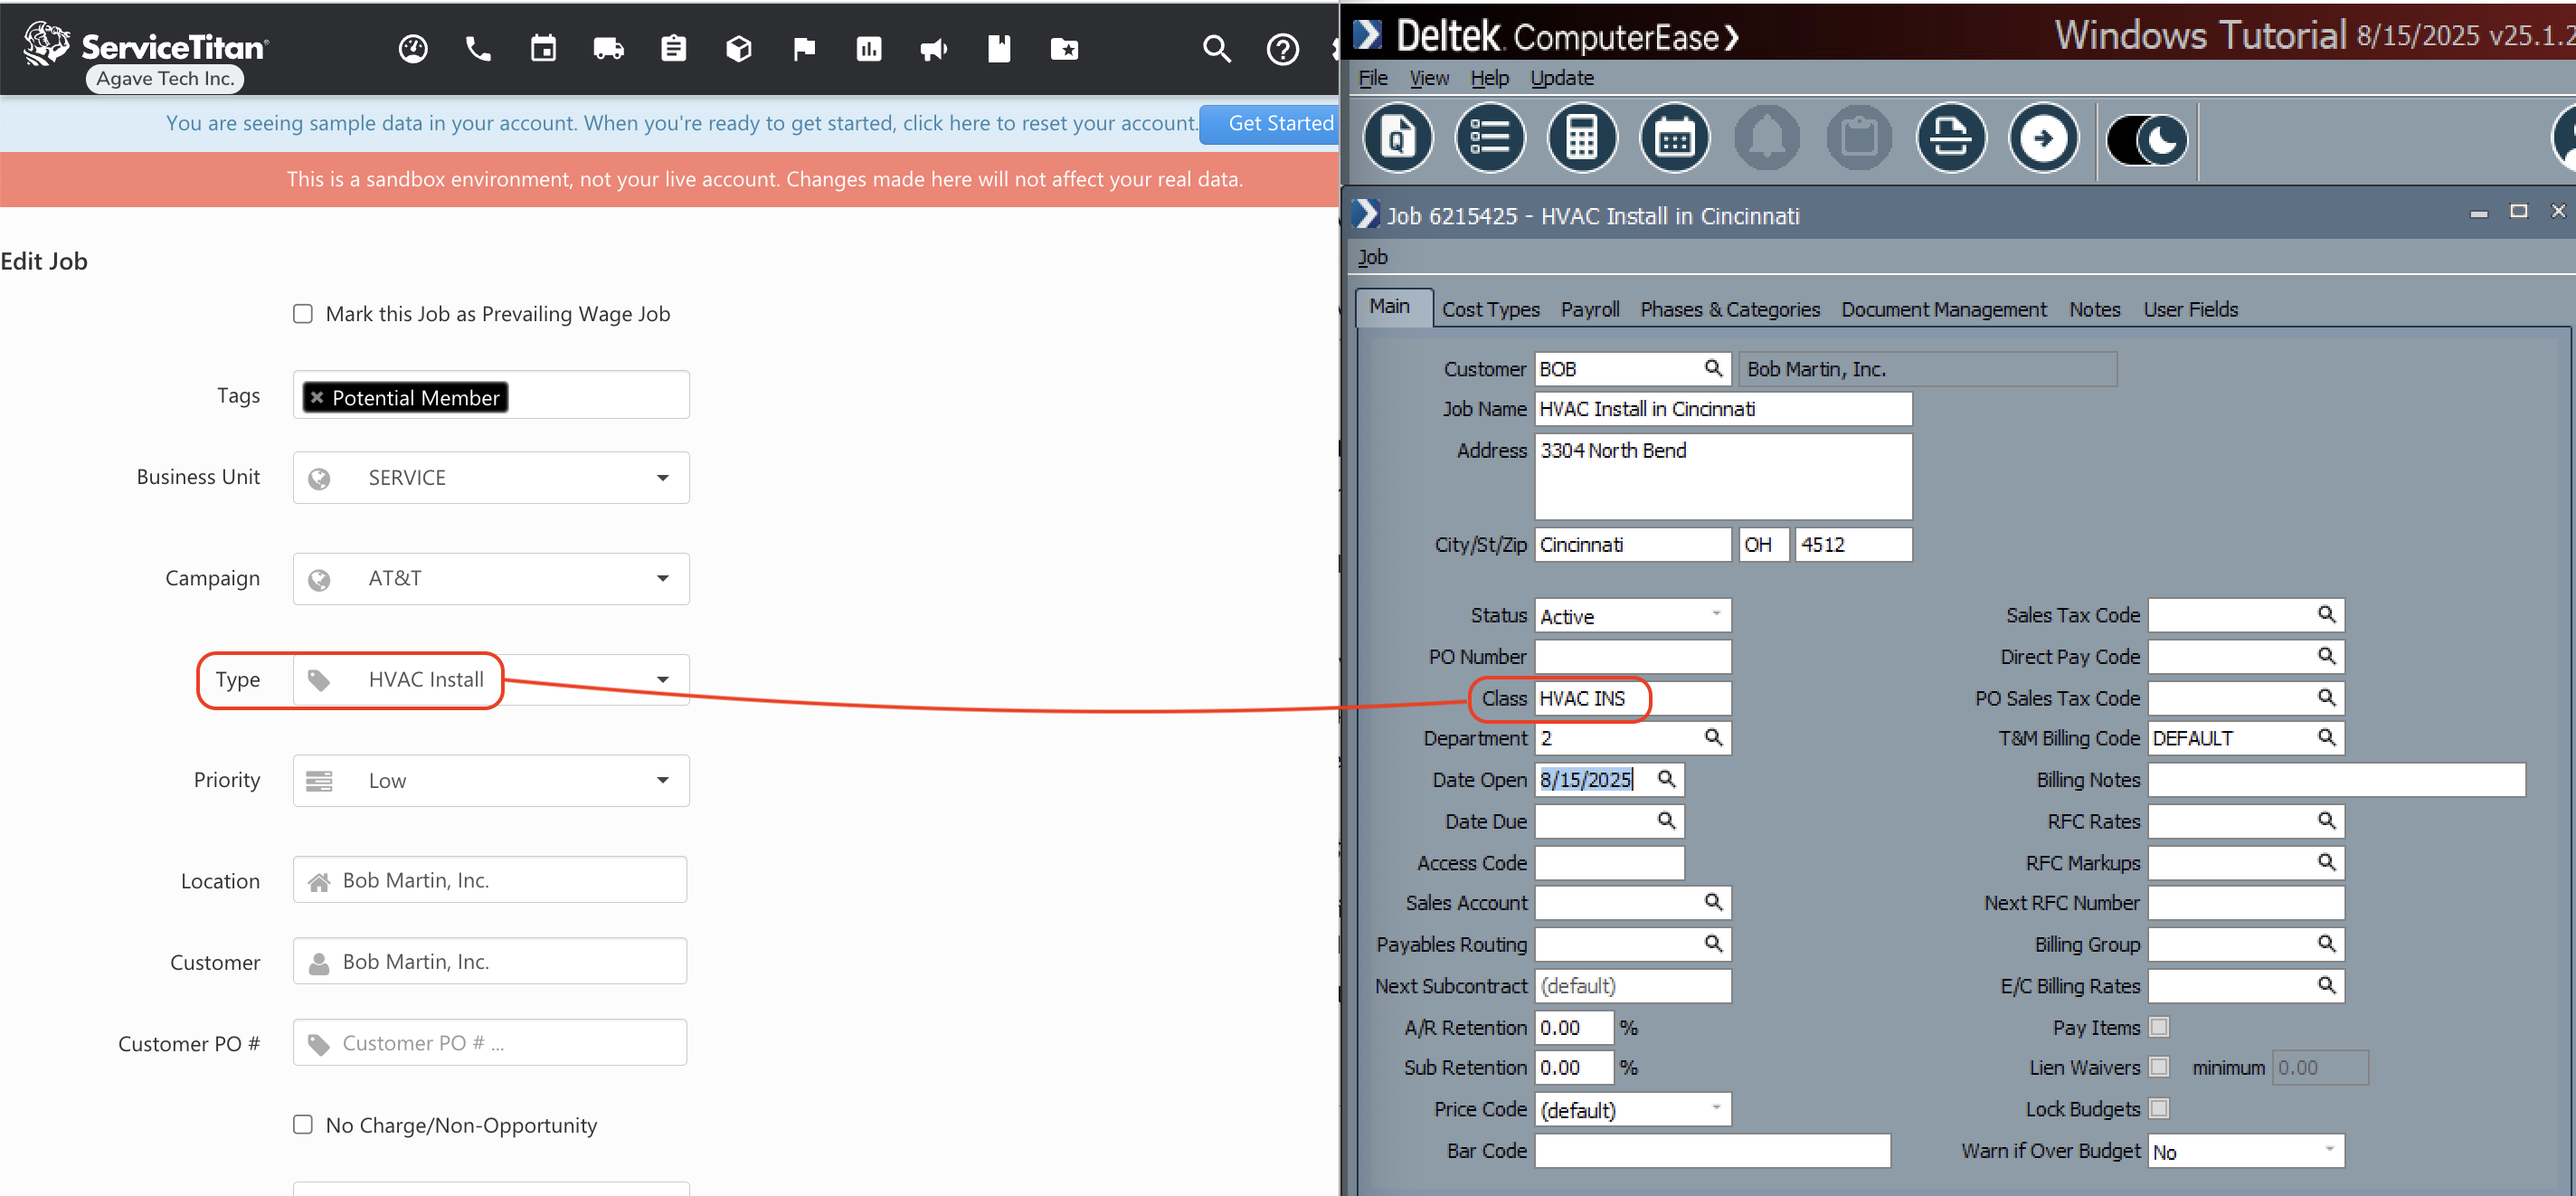Viewport: 2576px width, 1196px height.
Task: Open Date Open lookup magnifier
Action: pos(1666,779)
